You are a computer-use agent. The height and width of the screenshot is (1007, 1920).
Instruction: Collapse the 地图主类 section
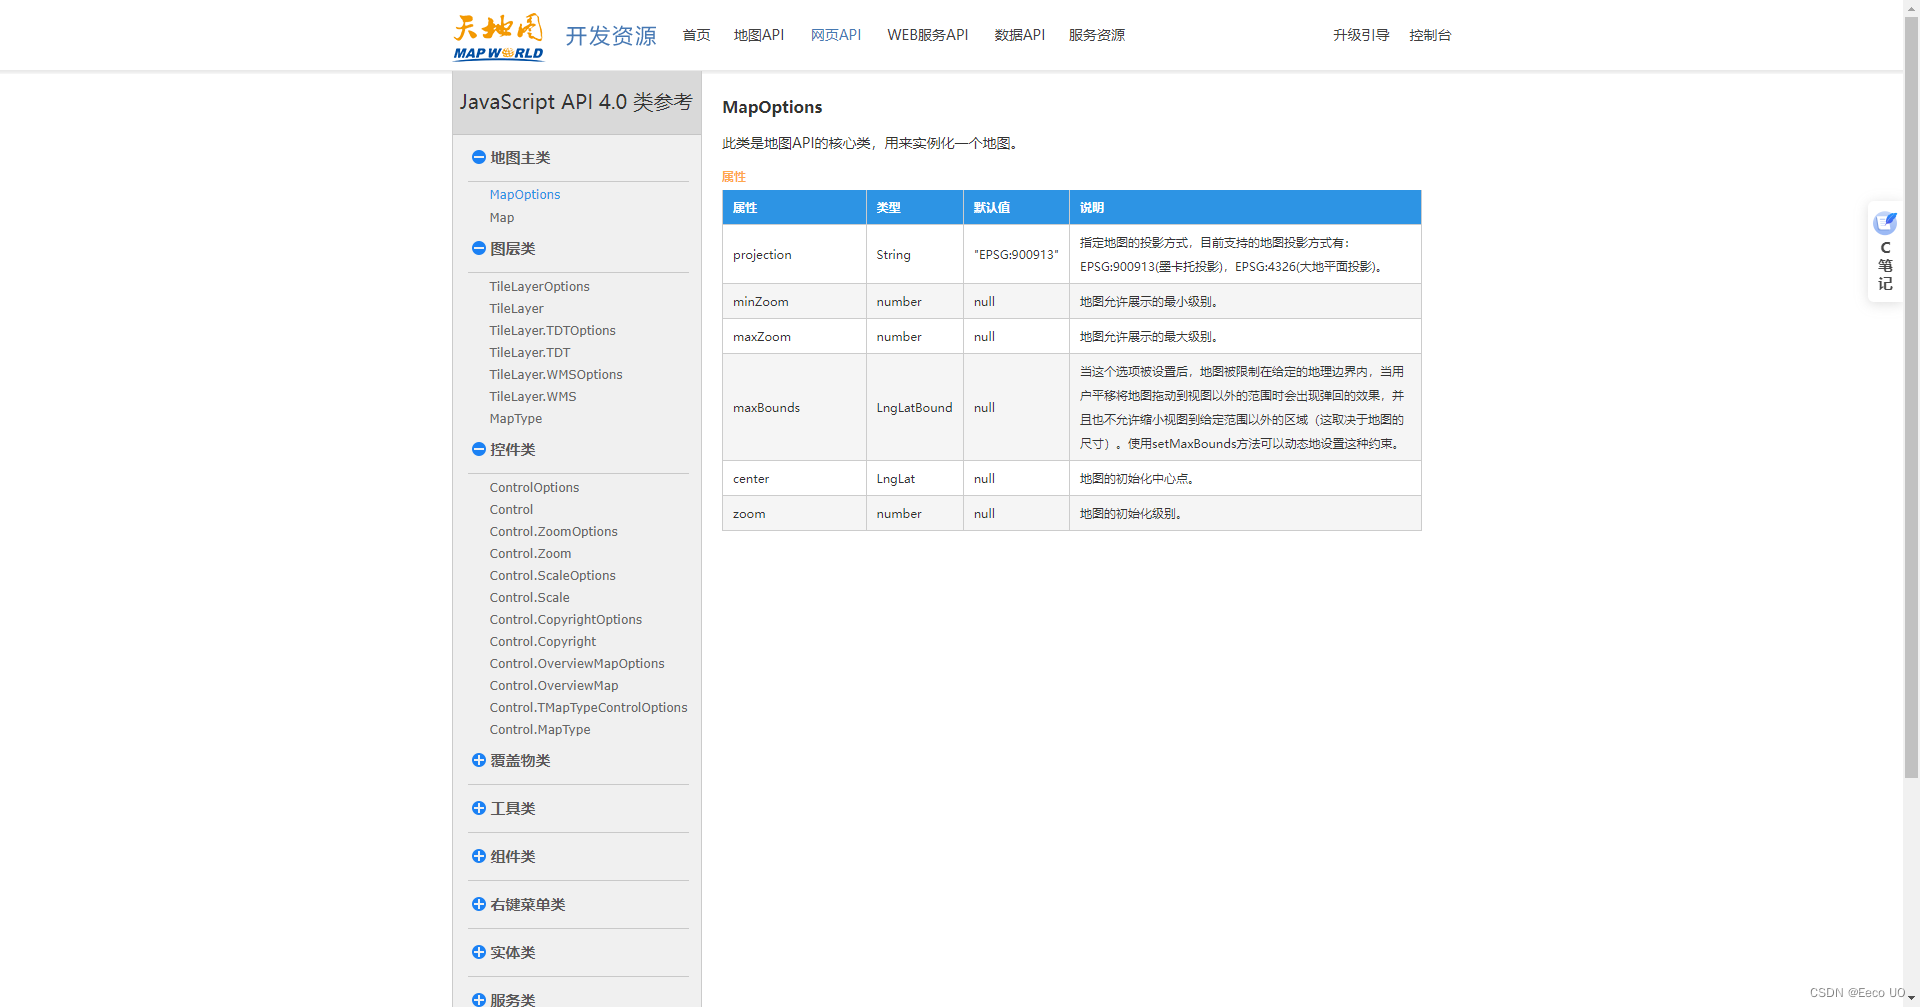click(478, 157)
